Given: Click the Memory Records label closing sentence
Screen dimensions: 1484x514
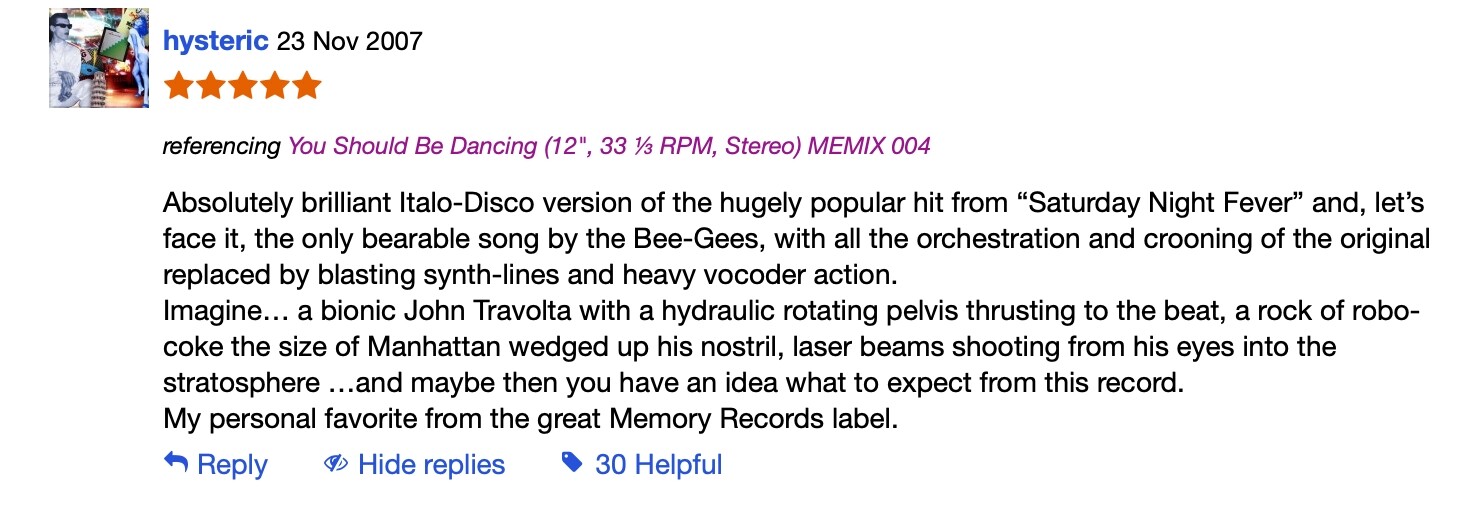Looking at the screenshot, I should [530, 418].
